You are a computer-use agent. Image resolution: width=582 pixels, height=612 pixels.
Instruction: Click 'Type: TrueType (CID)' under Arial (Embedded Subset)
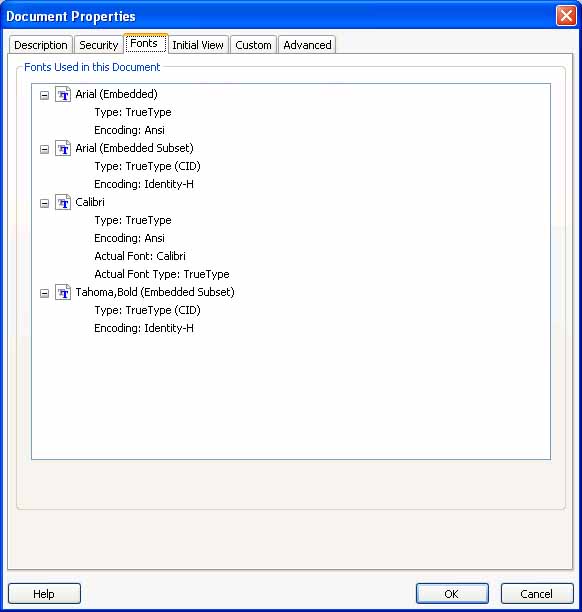click(x=147, y=166)
